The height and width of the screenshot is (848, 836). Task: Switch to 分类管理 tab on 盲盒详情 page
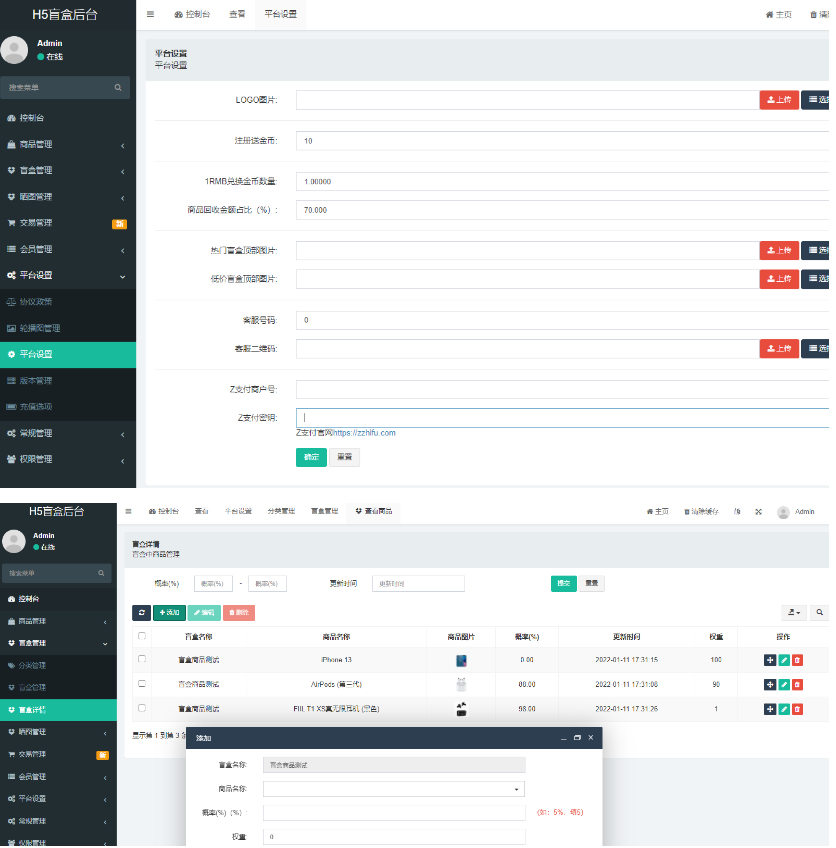pos(281,511)
